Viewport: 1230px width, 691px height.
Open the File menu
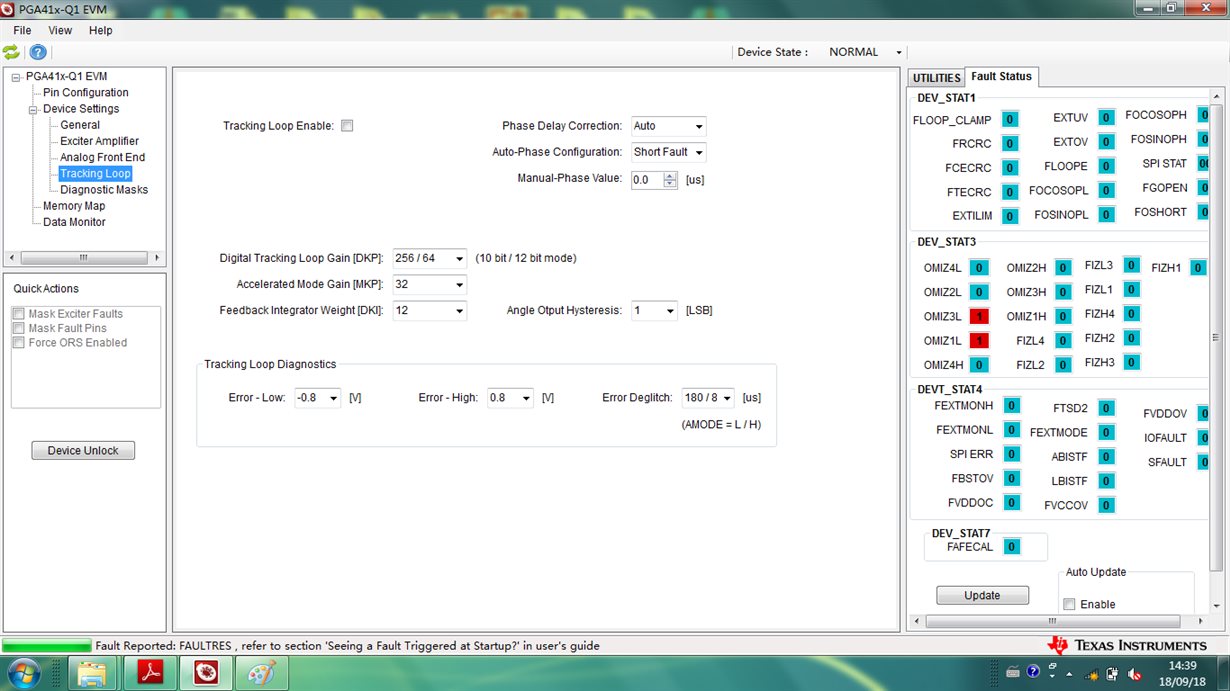point(22,31)
